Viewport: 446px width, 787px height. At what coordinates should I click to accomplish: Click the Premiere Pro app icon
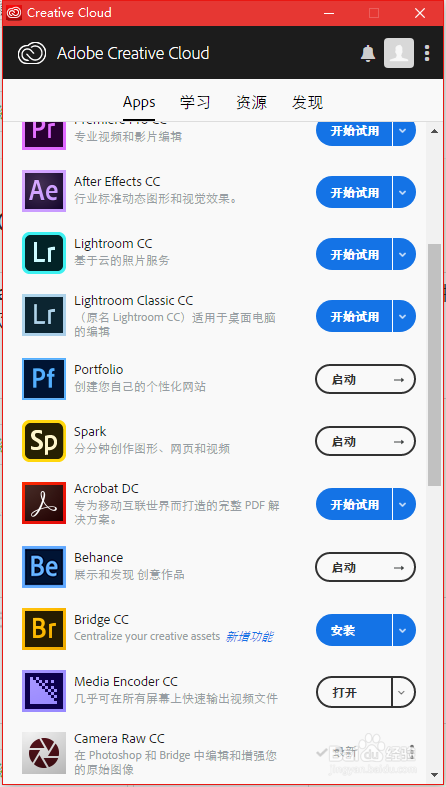pyautogui.click(x=44, y=135)
